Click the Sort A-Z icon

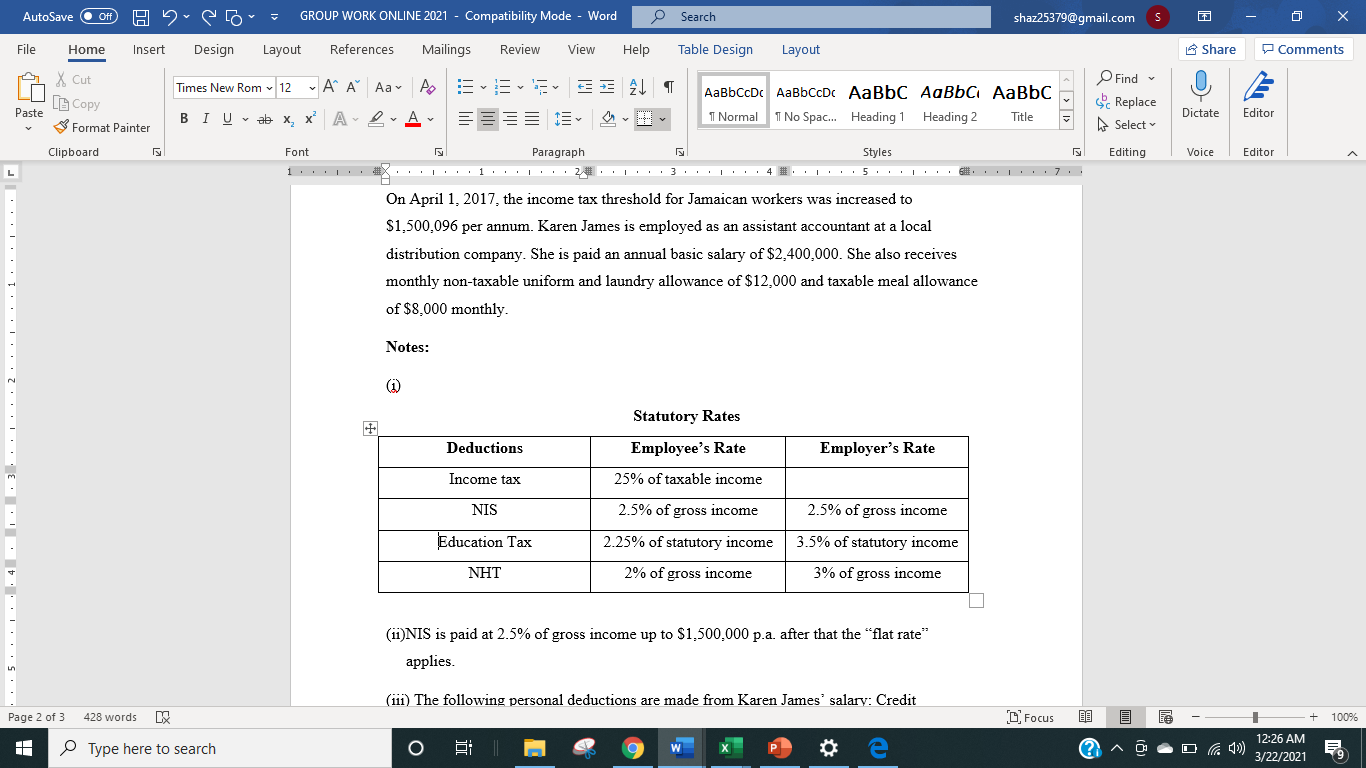639,87
